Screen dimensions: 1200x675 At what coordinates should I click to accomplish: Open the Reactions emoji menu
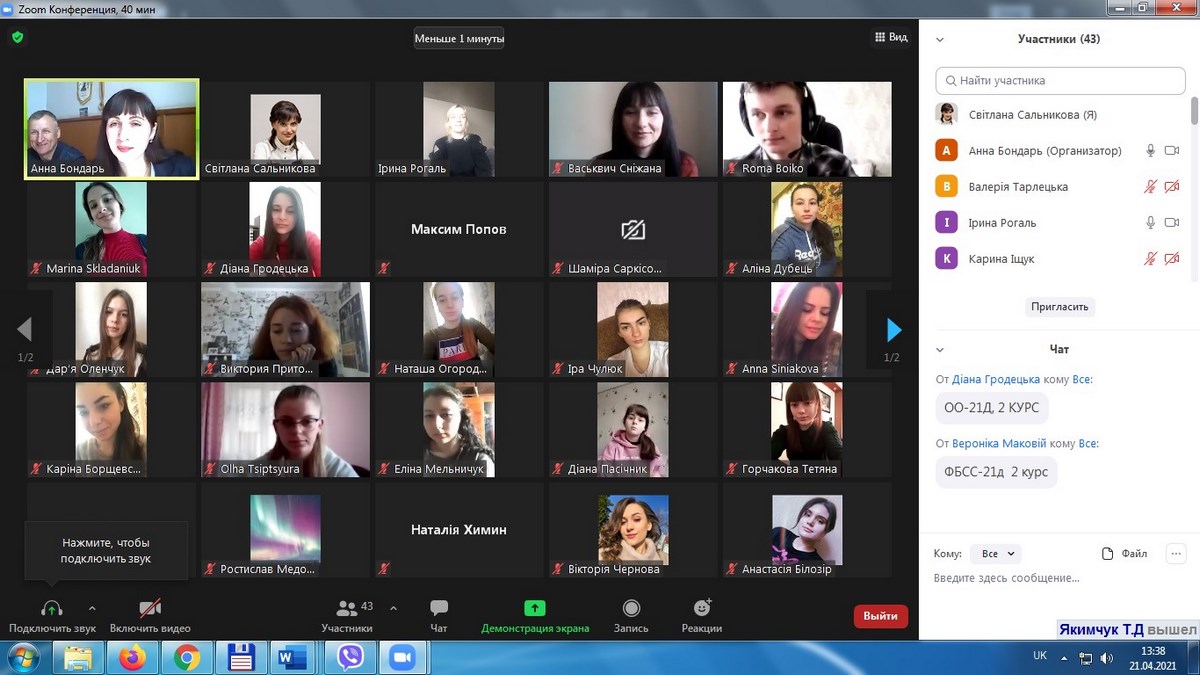point(702,608)
